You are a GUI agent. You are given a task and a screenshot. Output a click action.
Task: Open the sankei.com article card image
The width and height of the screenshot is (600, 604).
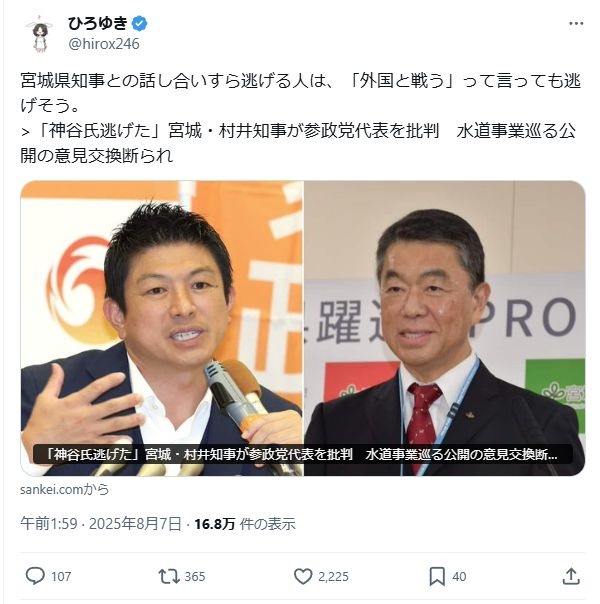pos(303,328)
